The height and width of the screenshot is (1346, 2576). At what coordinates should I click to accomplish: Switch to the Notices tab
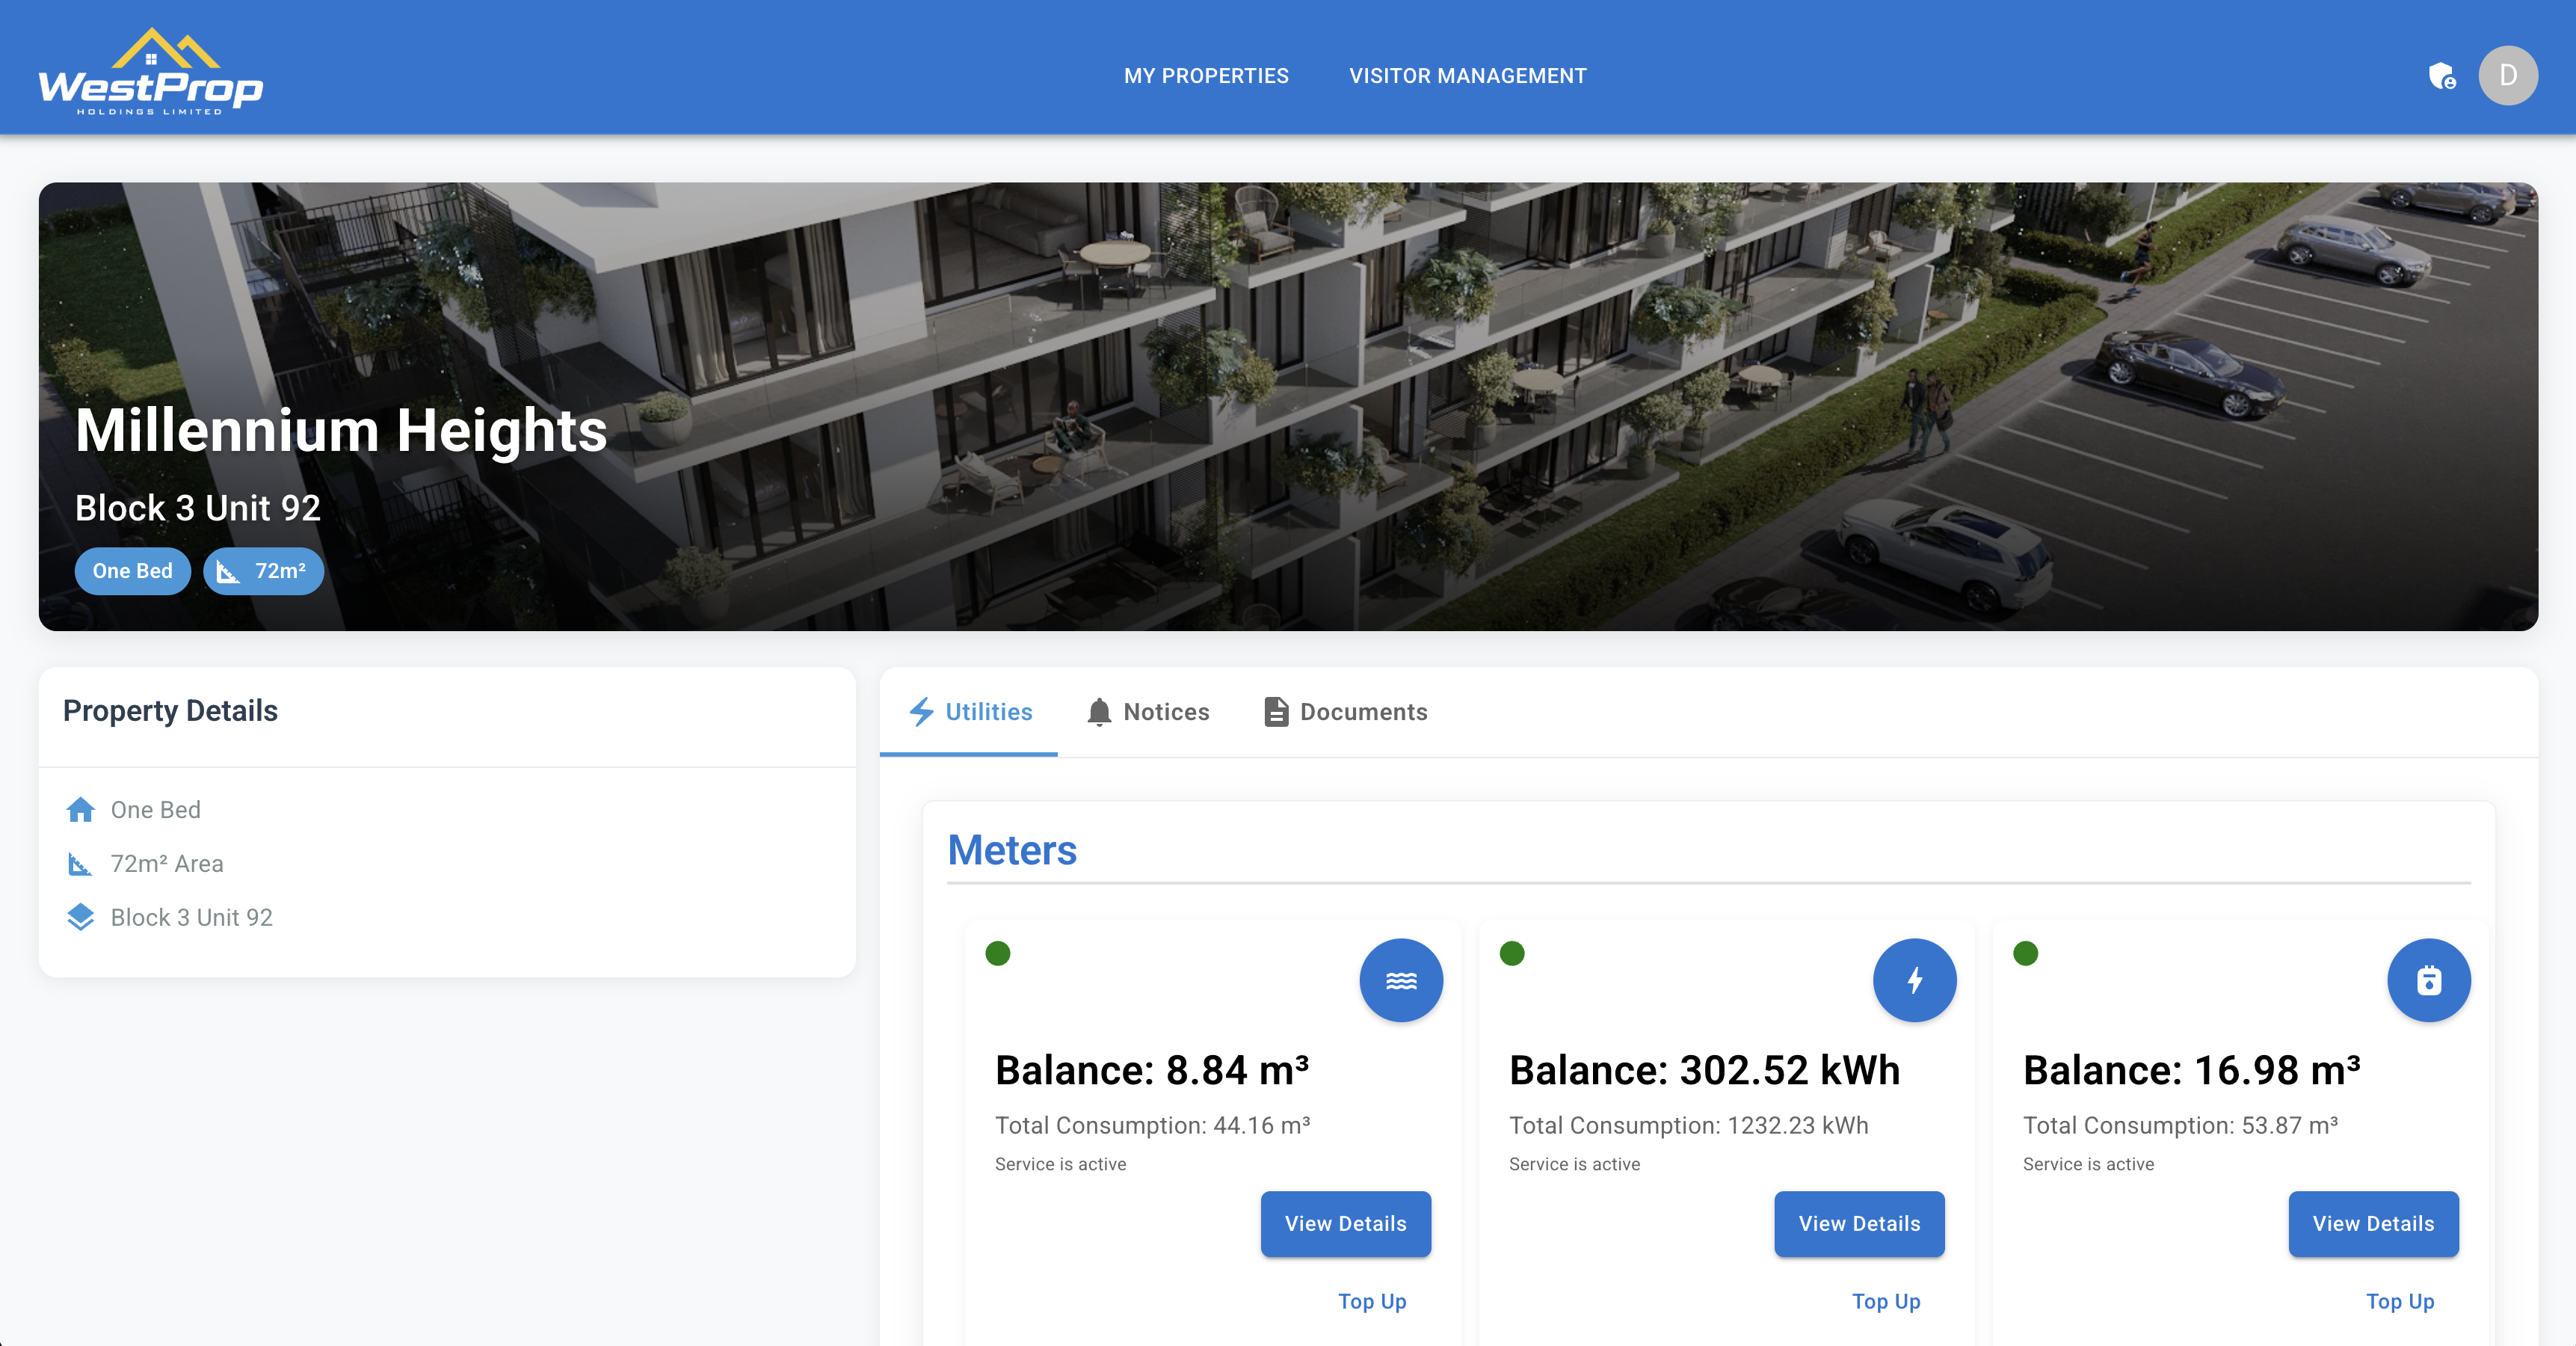1148,712
